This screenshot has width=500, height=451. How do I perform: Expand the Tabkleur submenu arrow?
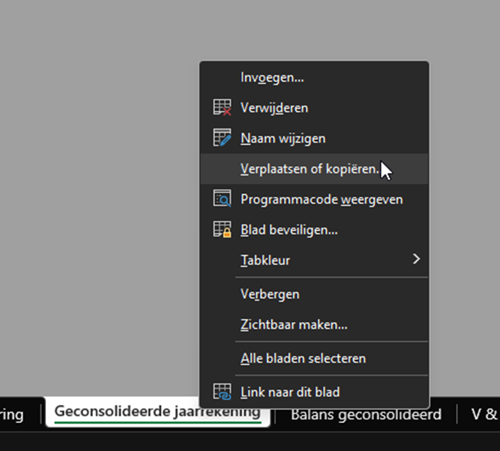click(x=416, y=259)
